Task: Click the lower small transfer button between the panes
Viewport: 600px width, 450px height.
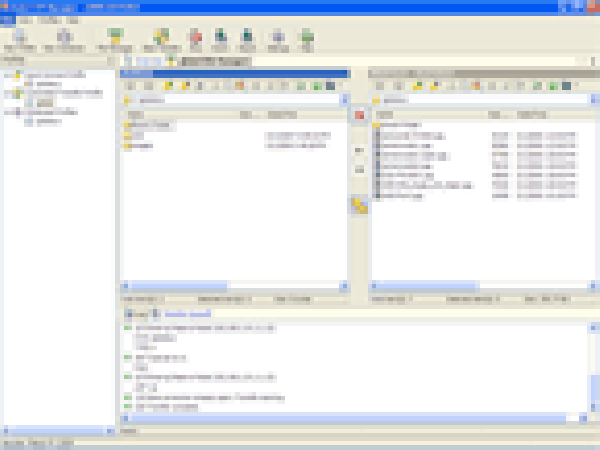Action: 359,169
